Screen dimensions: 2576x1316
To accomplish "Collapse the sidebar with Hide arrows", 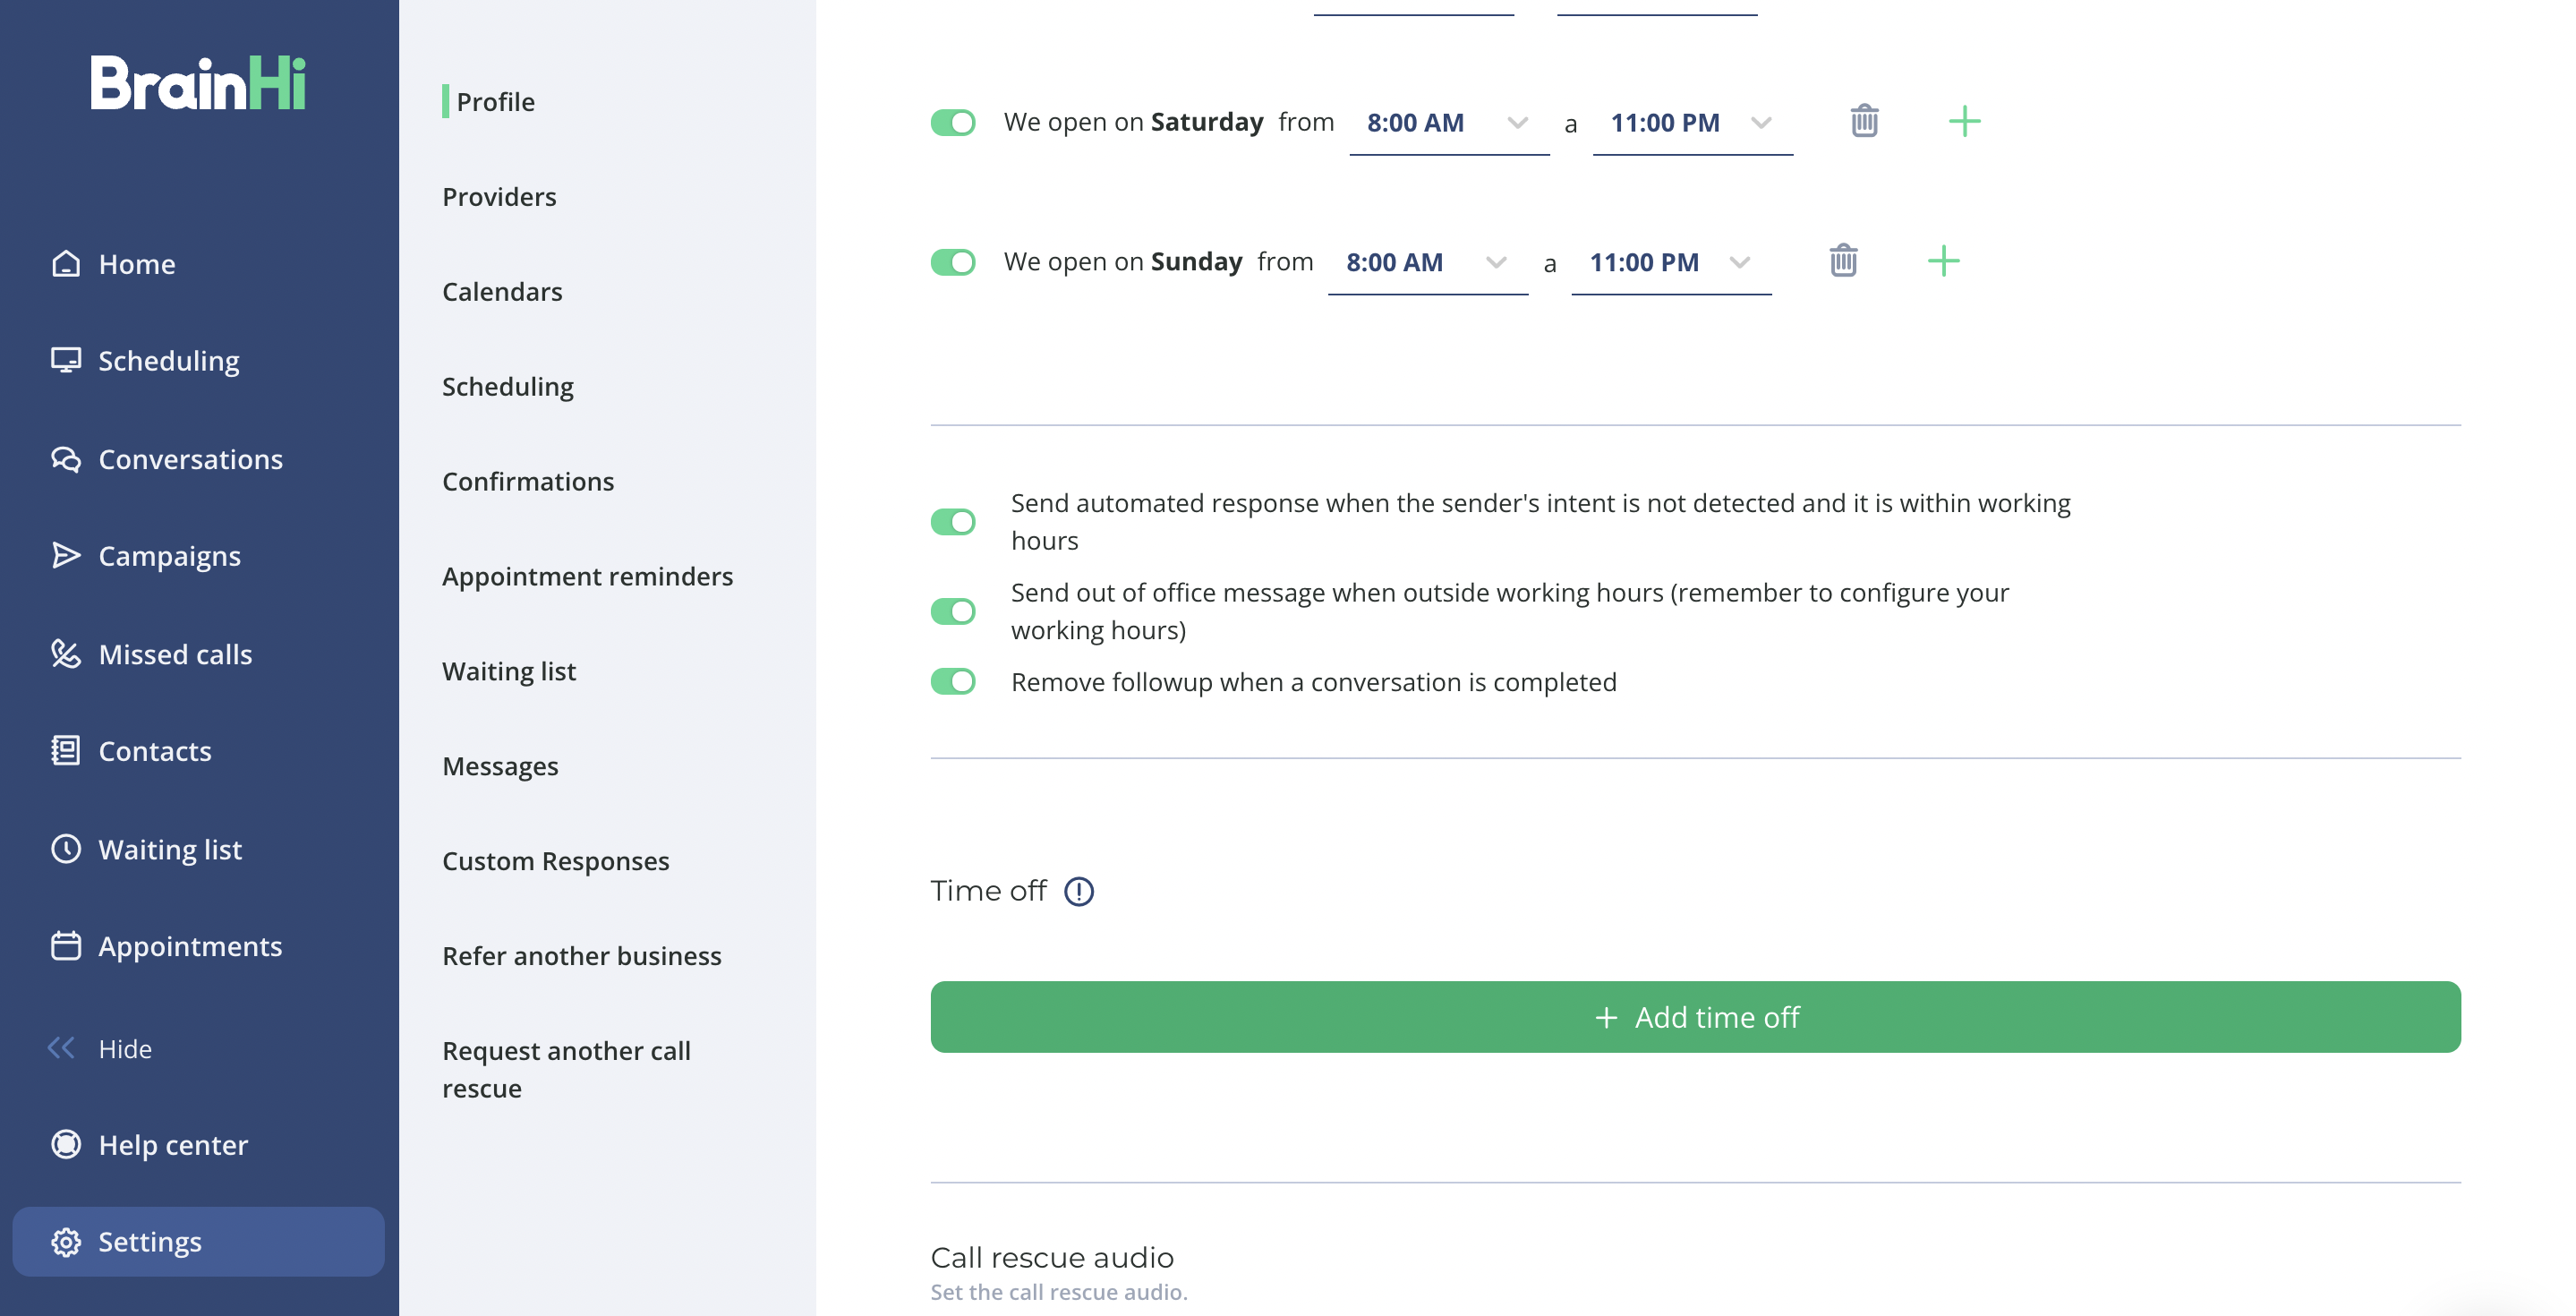I will pos(61,1048).
